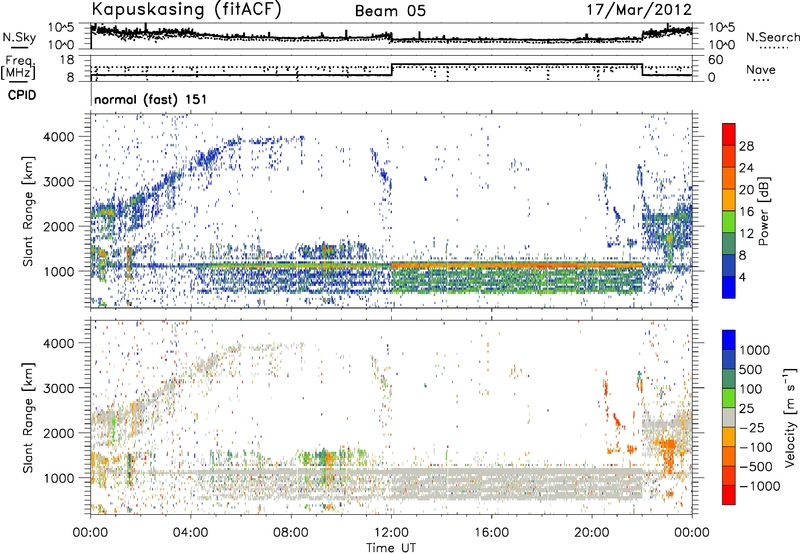Click the blue top segment of the velocity colorbar
Viewport: 800px width, 554px height.
click(729, 340)
